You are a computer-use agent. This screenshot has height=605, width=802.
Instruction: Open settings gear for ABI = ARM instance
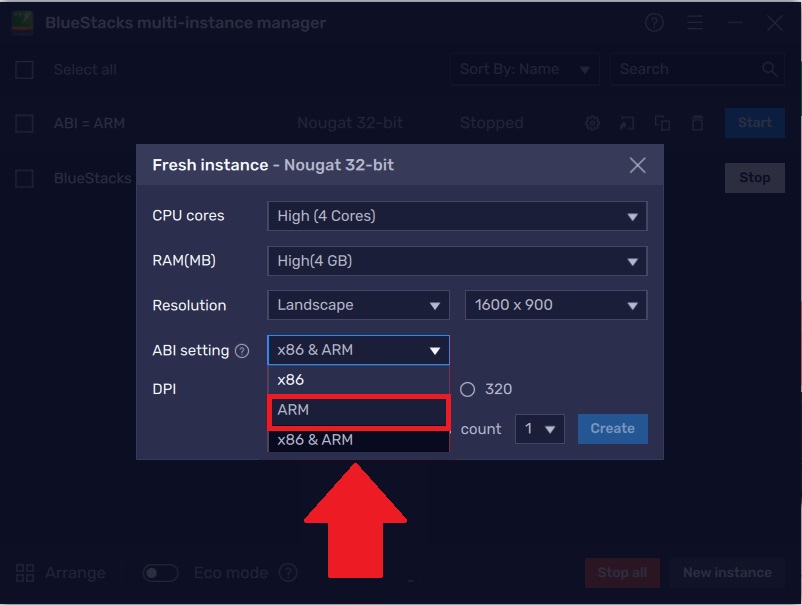593,123
